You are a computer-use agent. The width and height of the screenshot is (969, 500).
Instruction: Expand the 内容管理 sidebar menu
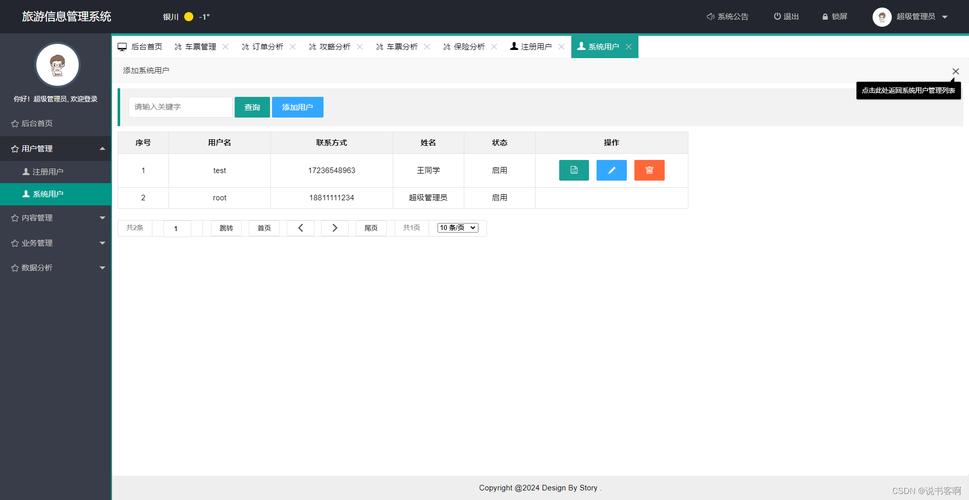coord(55,218)
